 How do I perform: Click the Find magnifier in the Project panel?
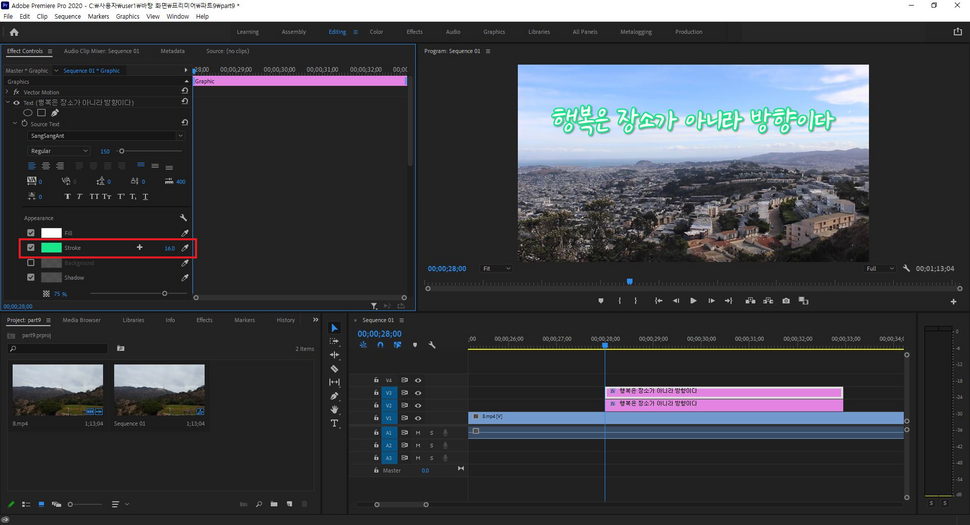coord(259,505)
